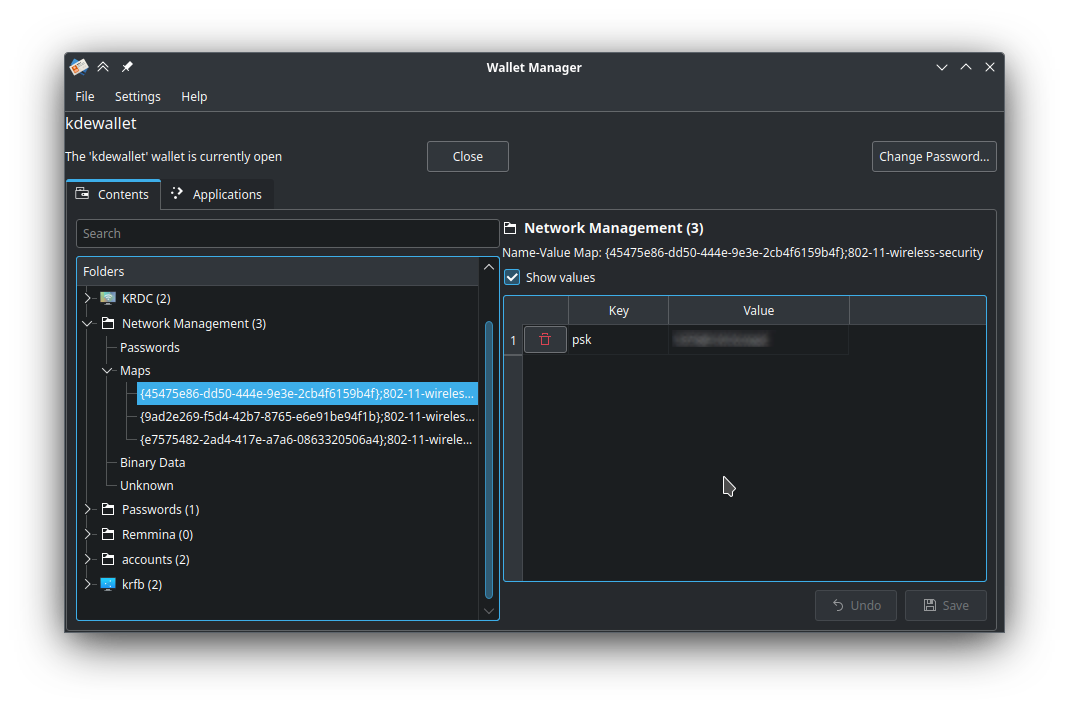Click the Passwords (1) folder icon

click(x=108, y=509)
